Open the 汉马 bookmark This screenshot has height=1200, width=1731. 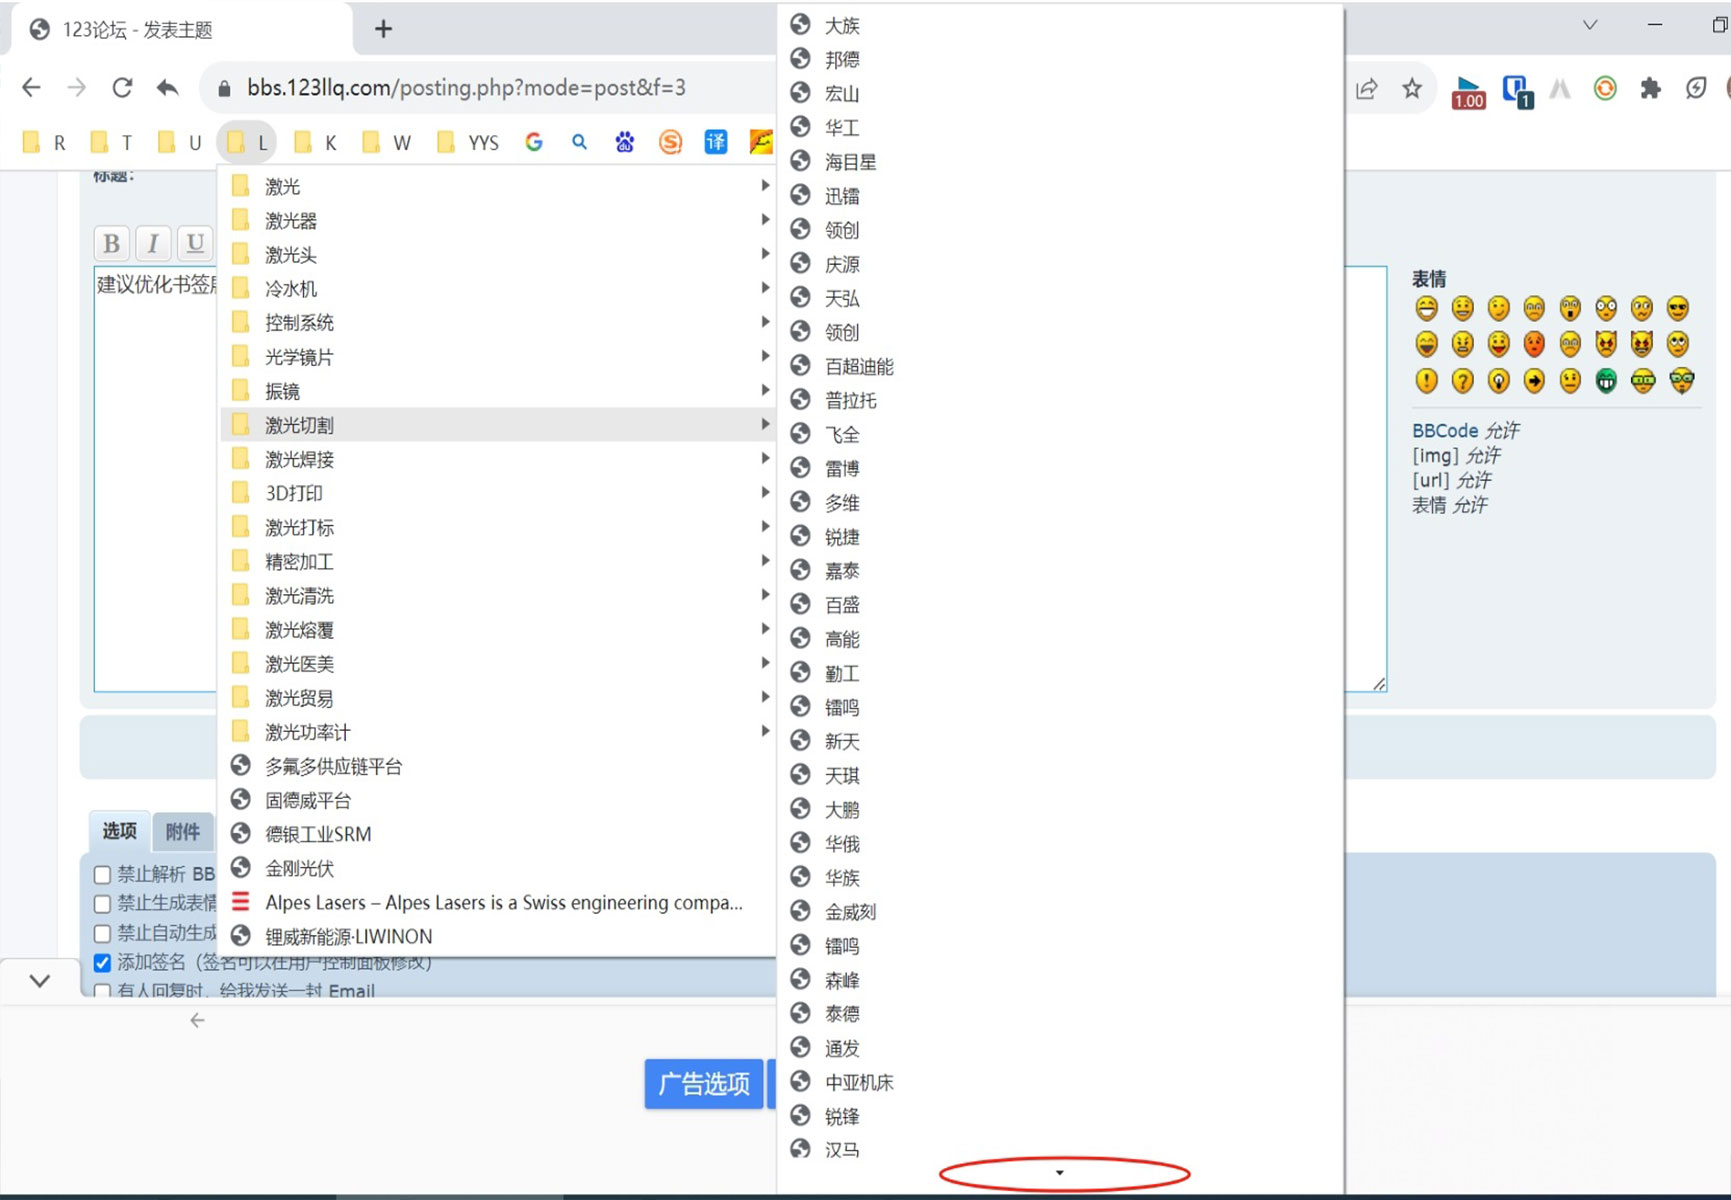1060,1150
